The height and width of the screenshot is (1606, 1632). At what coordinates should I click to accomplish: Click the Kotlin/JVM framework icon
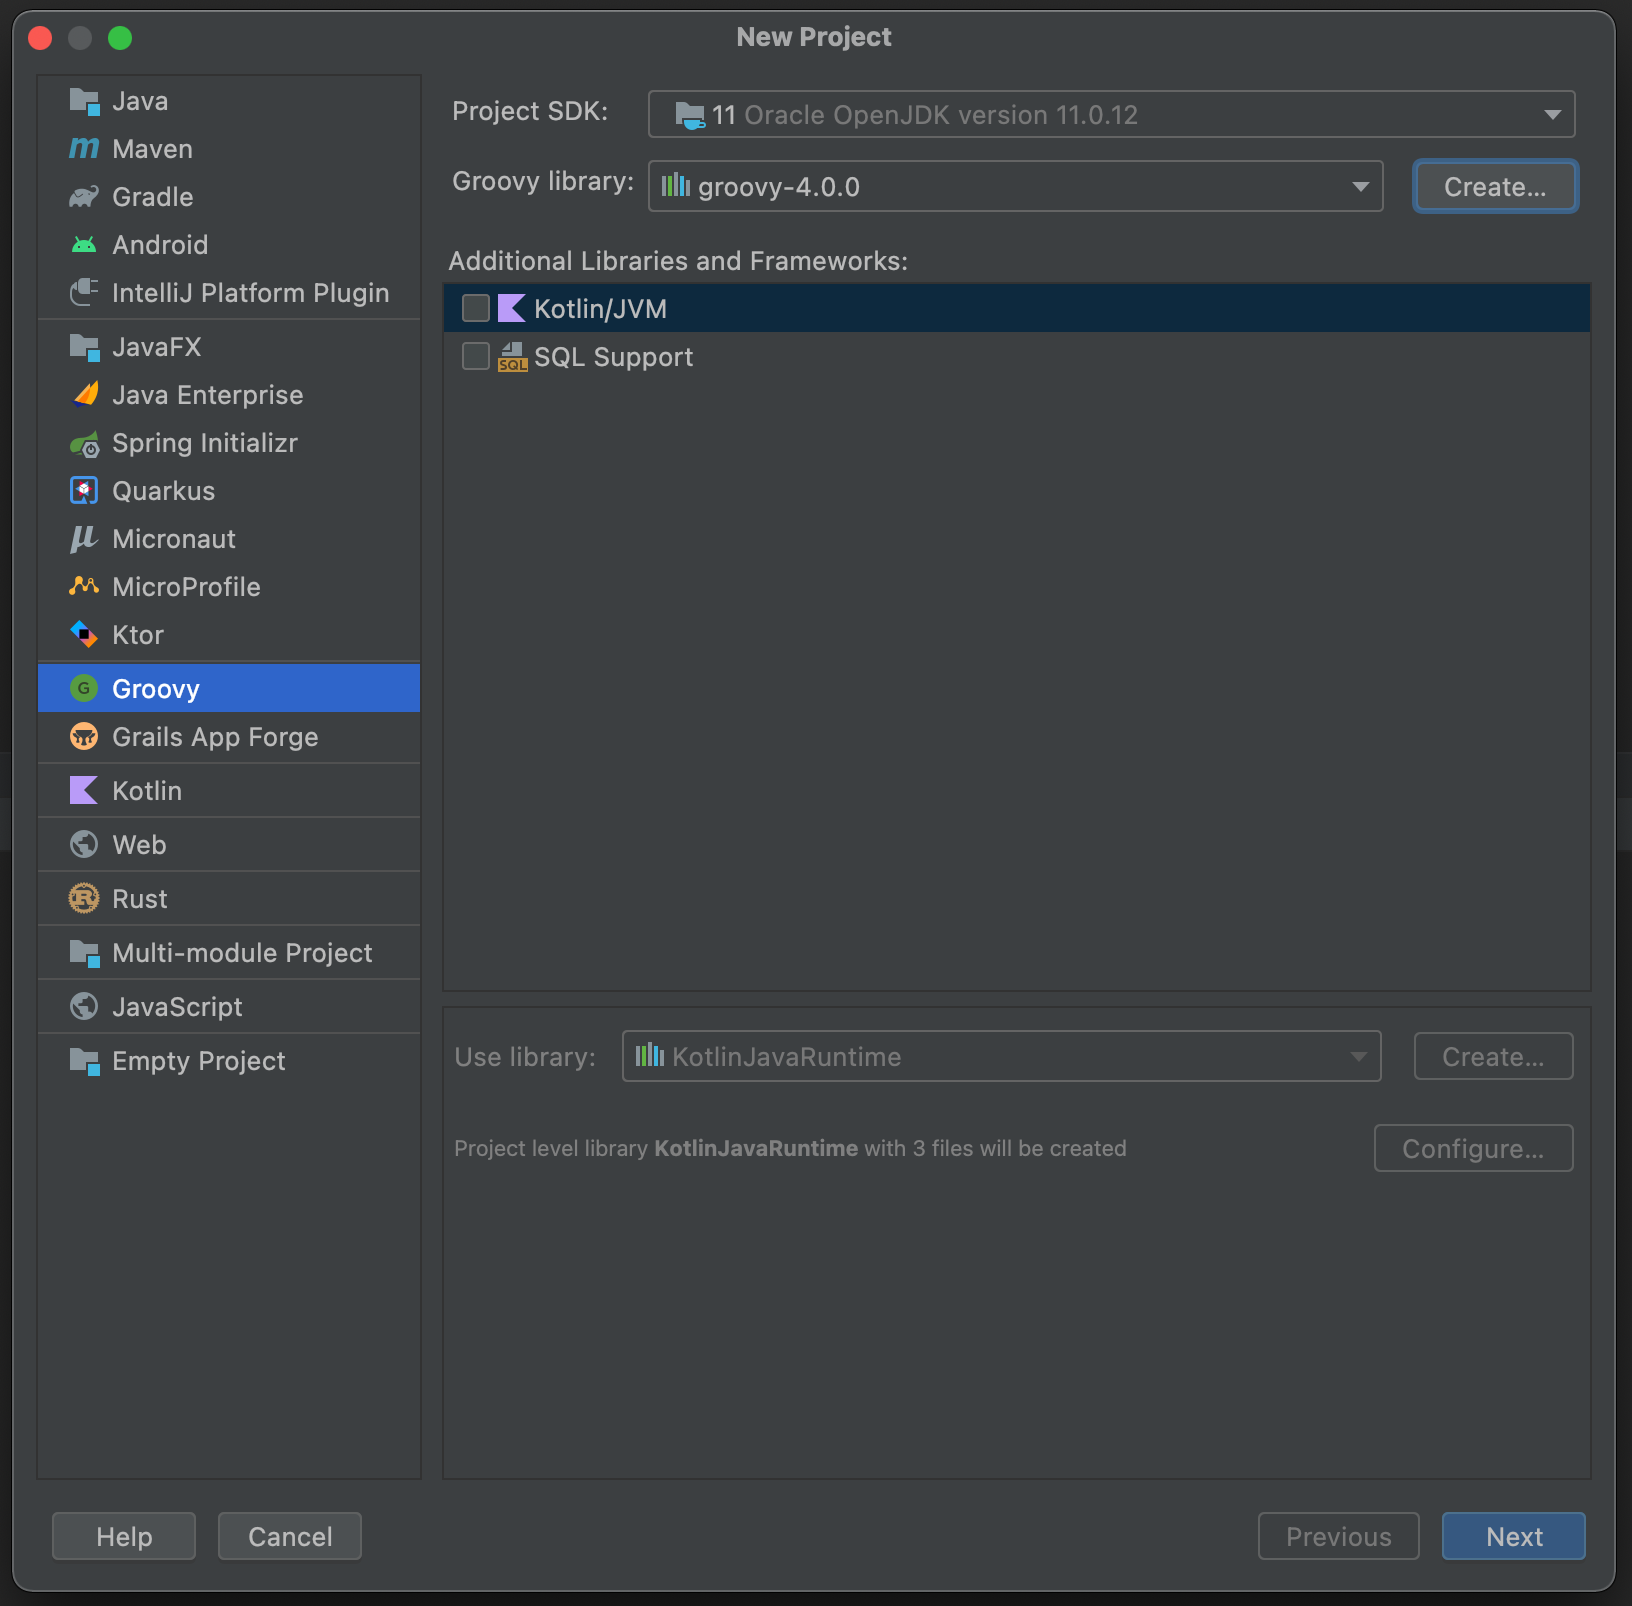click(511, 308)
